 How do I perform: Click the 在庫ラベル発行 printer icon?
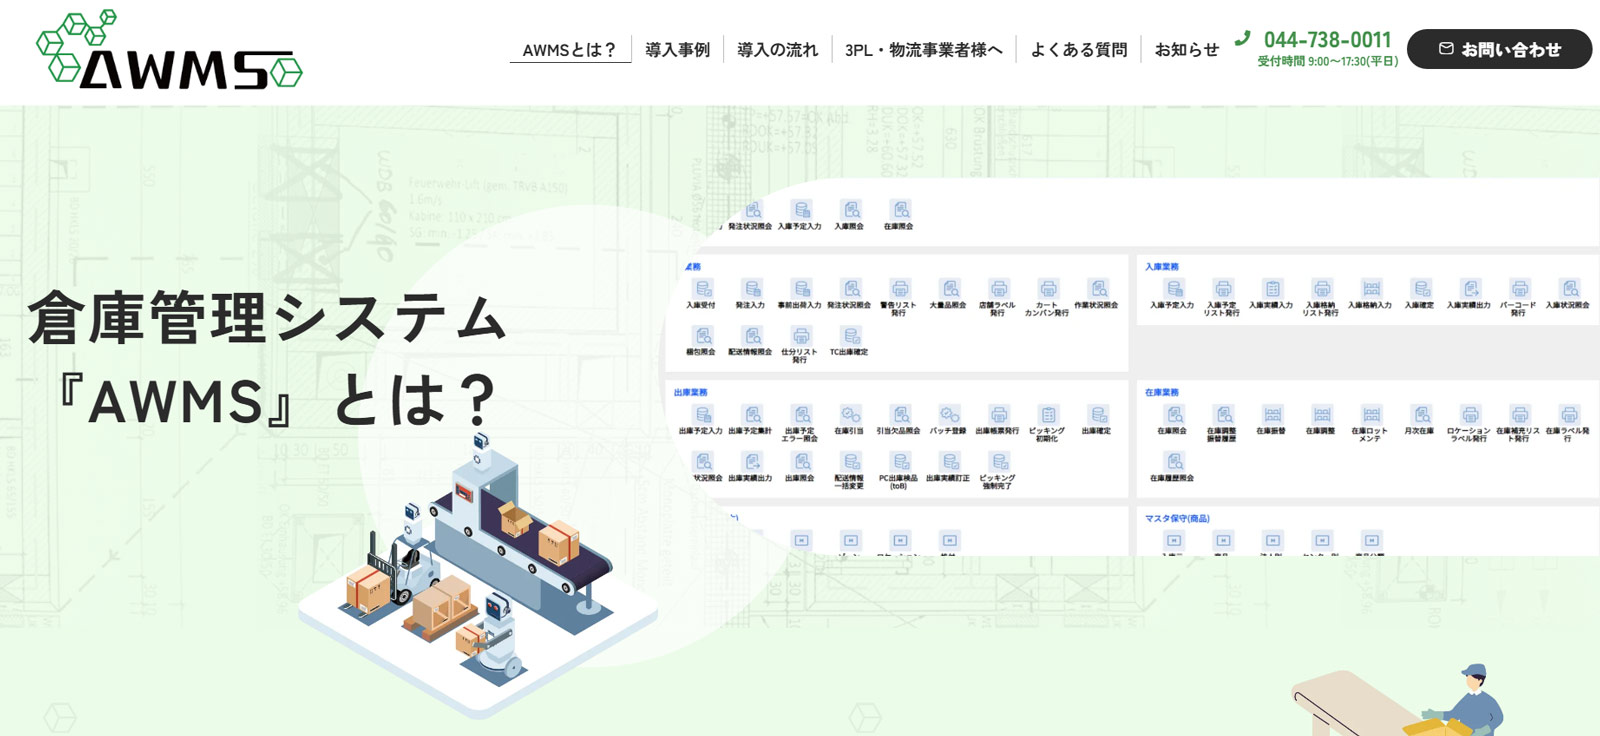click(1570, 414)
